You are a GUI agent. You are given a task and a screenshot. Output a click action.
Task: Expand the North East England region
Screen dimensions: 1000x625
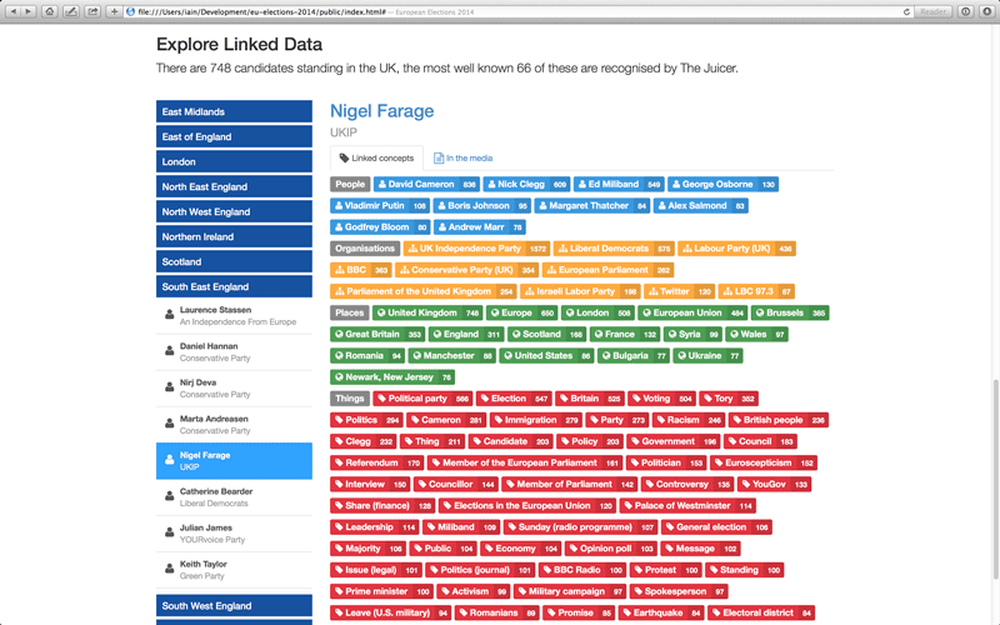point(234,186)
